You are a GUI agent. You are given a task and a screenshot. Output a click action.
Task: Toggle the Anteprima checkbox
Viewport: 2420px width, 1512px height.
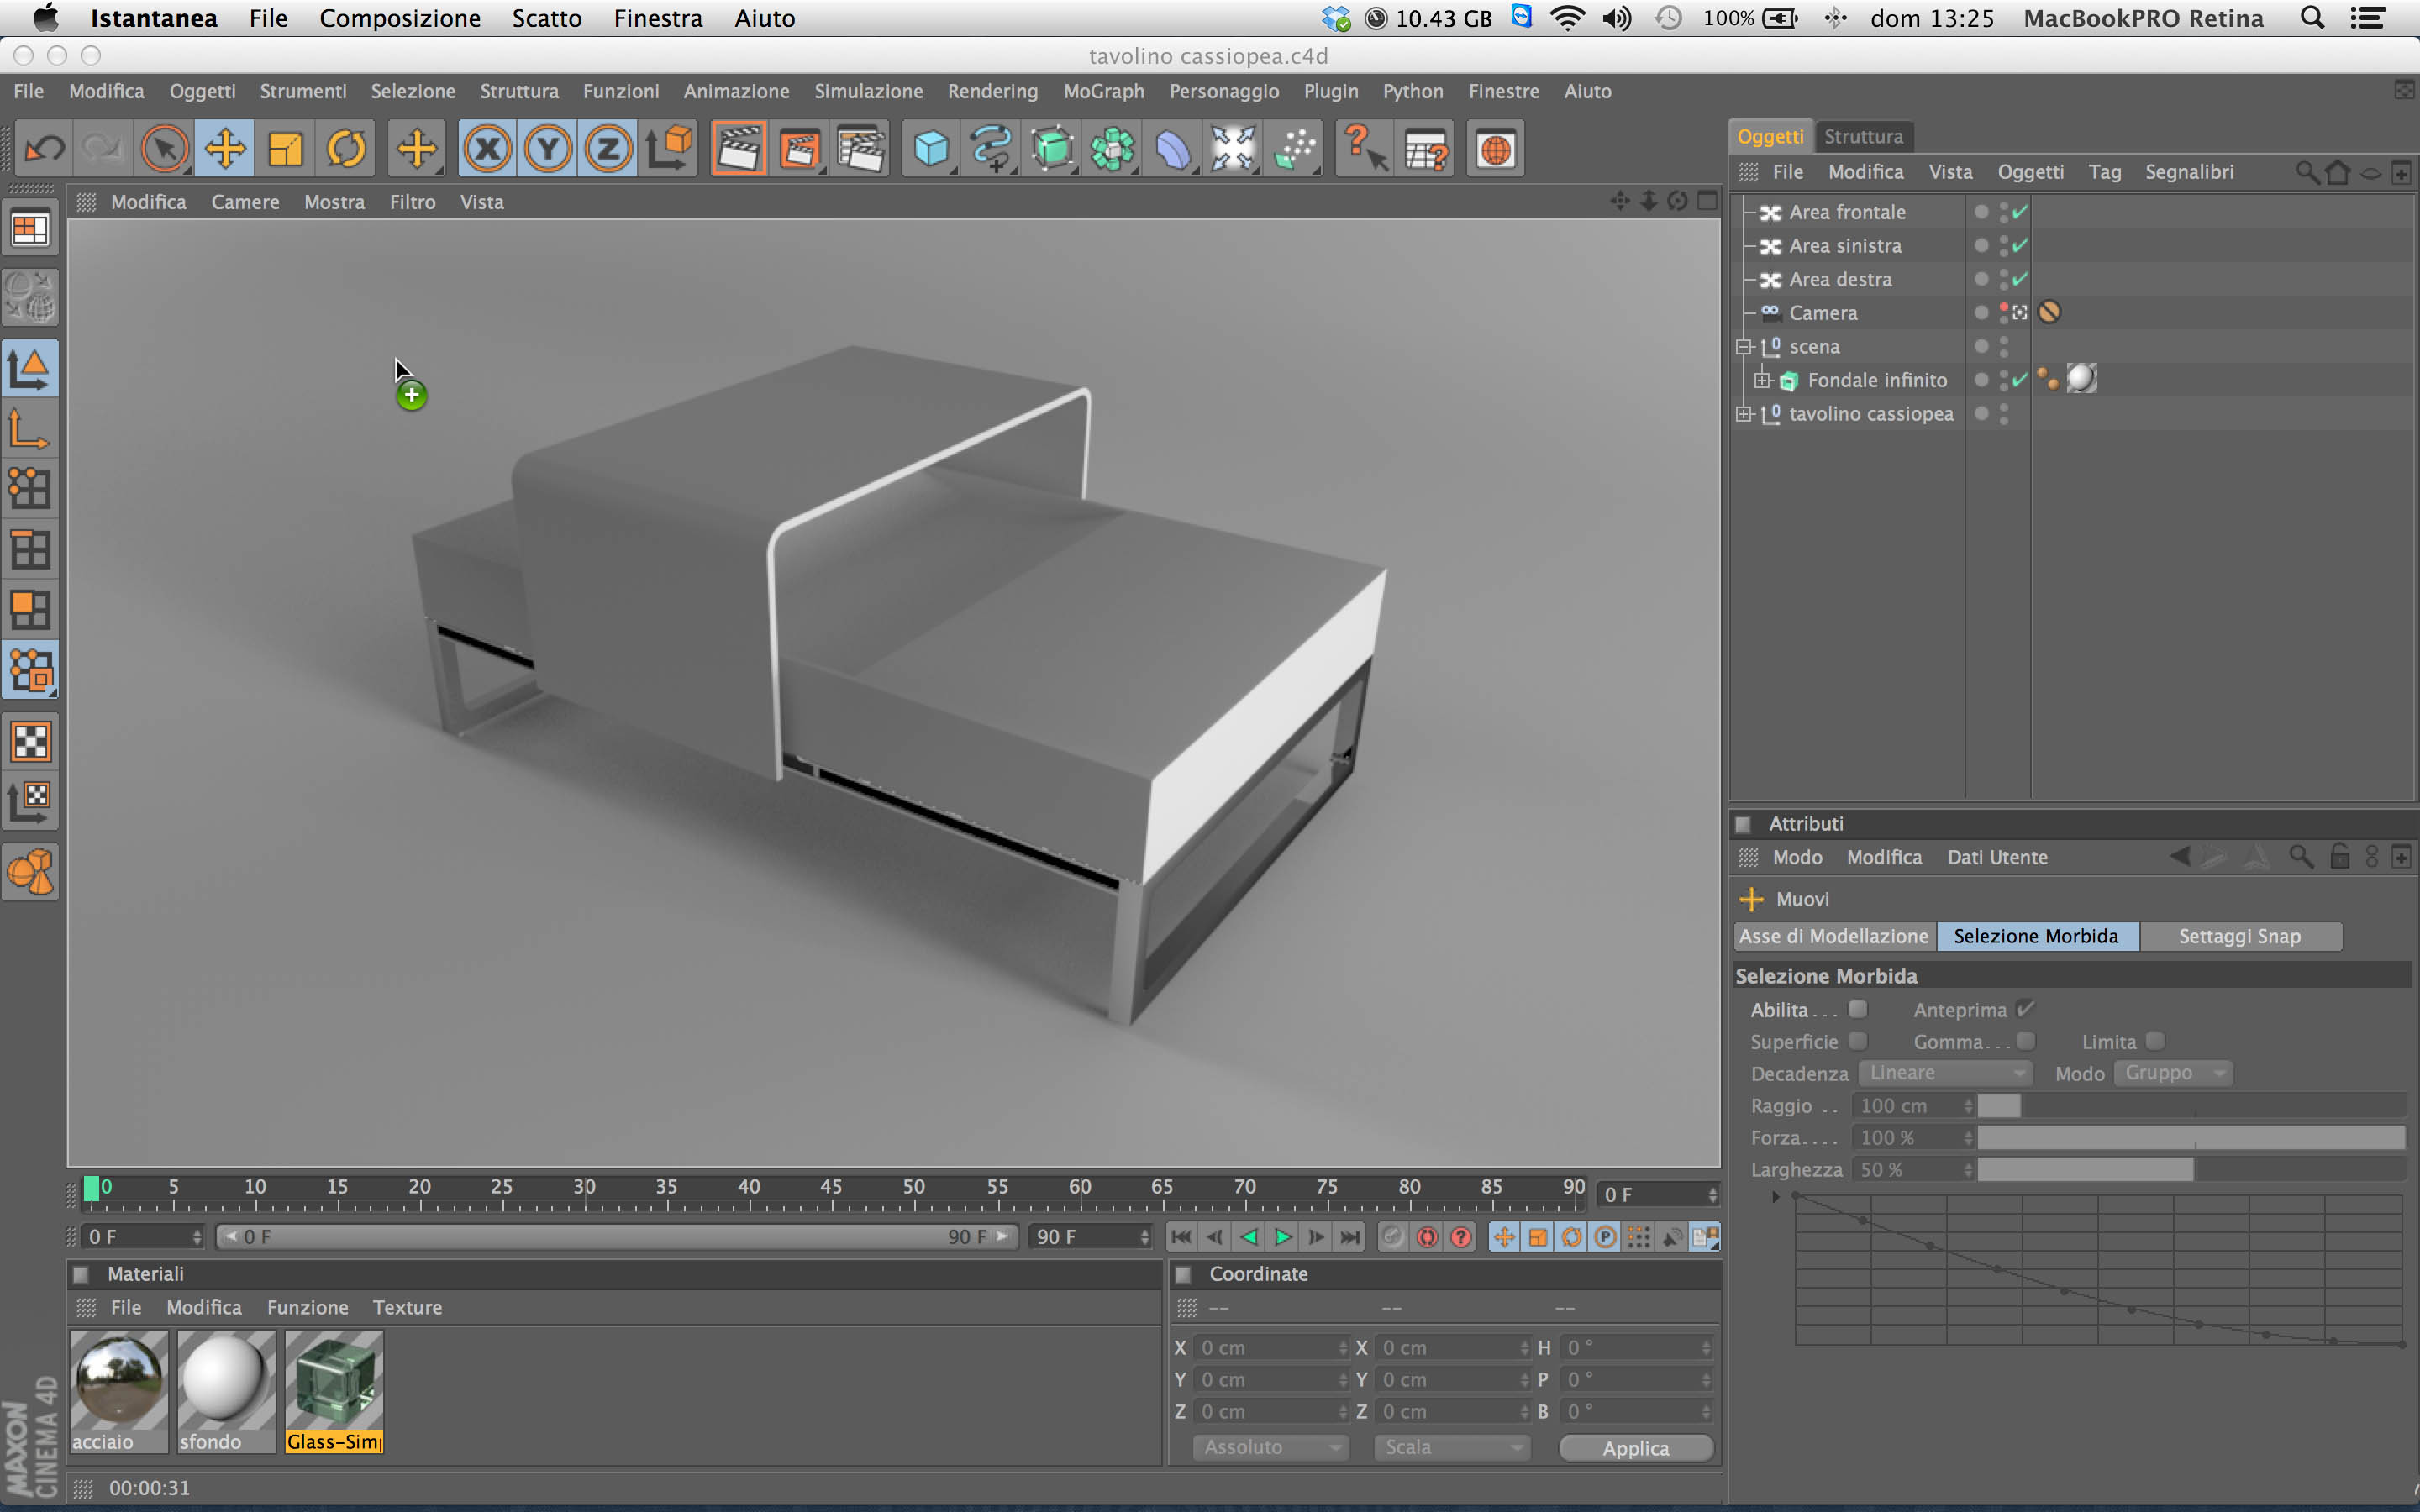point(2026,1009)
